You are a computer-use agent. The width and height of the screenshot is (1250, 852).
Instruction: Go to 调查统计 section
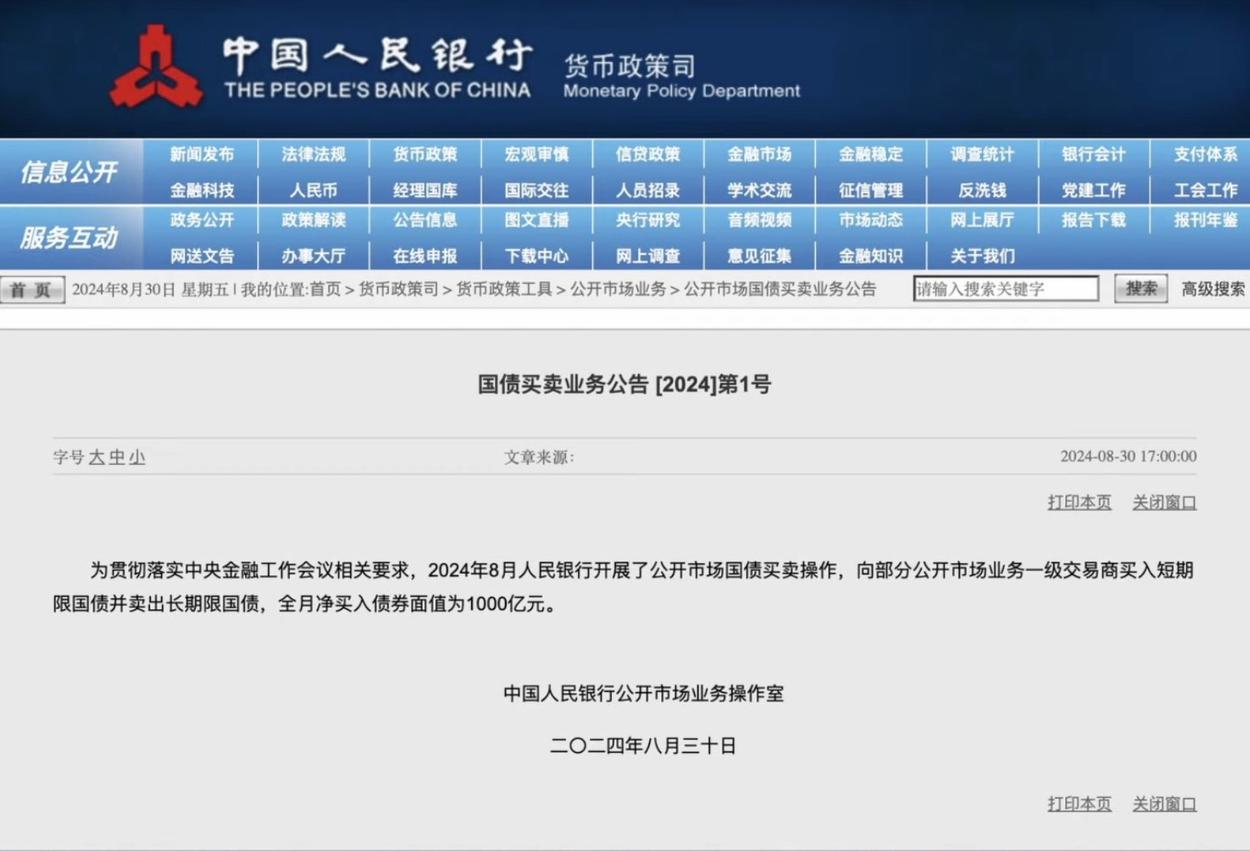982,155
